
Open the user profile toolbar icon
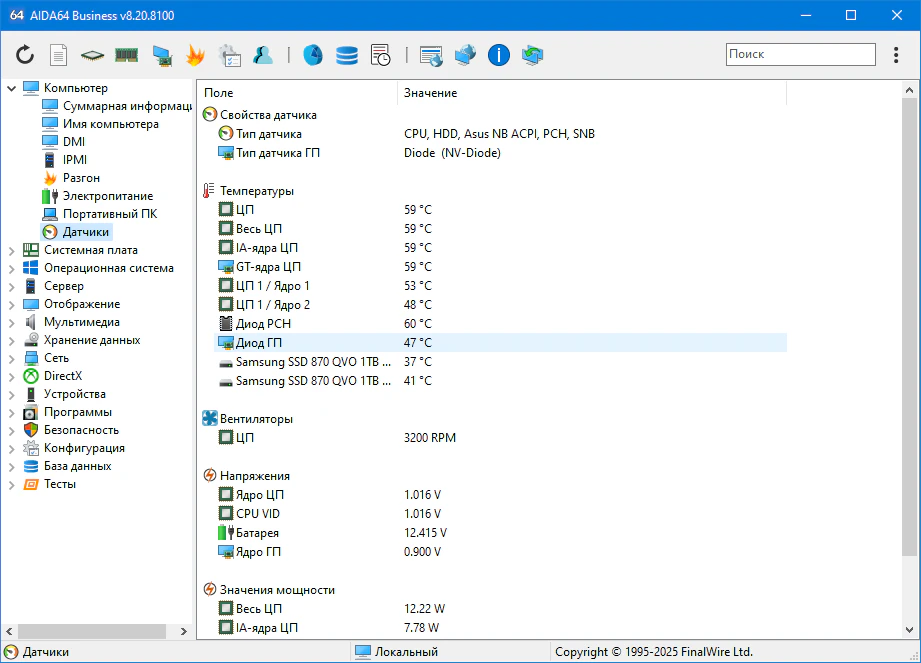(x=263, y=55)
